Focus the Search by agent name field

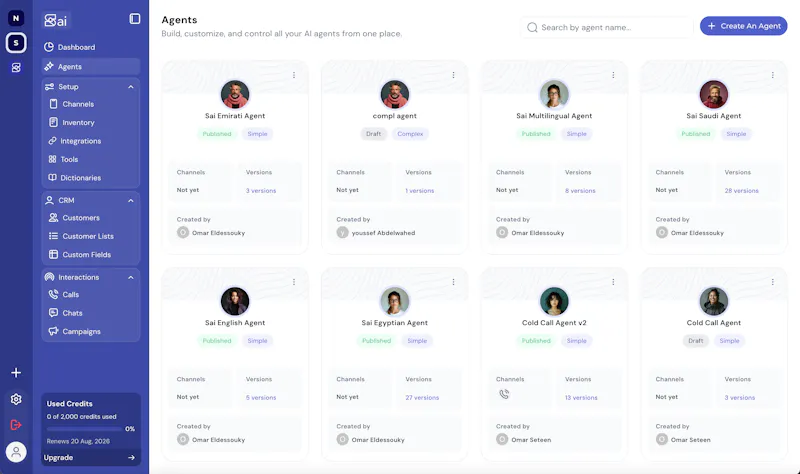pyautogui.click(x=607, y=27)
